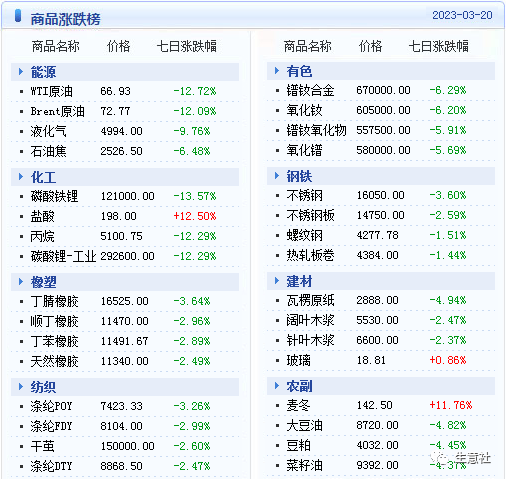
Task: Select 丁苯橡胶 commodity name
Action: [x=54, y=341]
